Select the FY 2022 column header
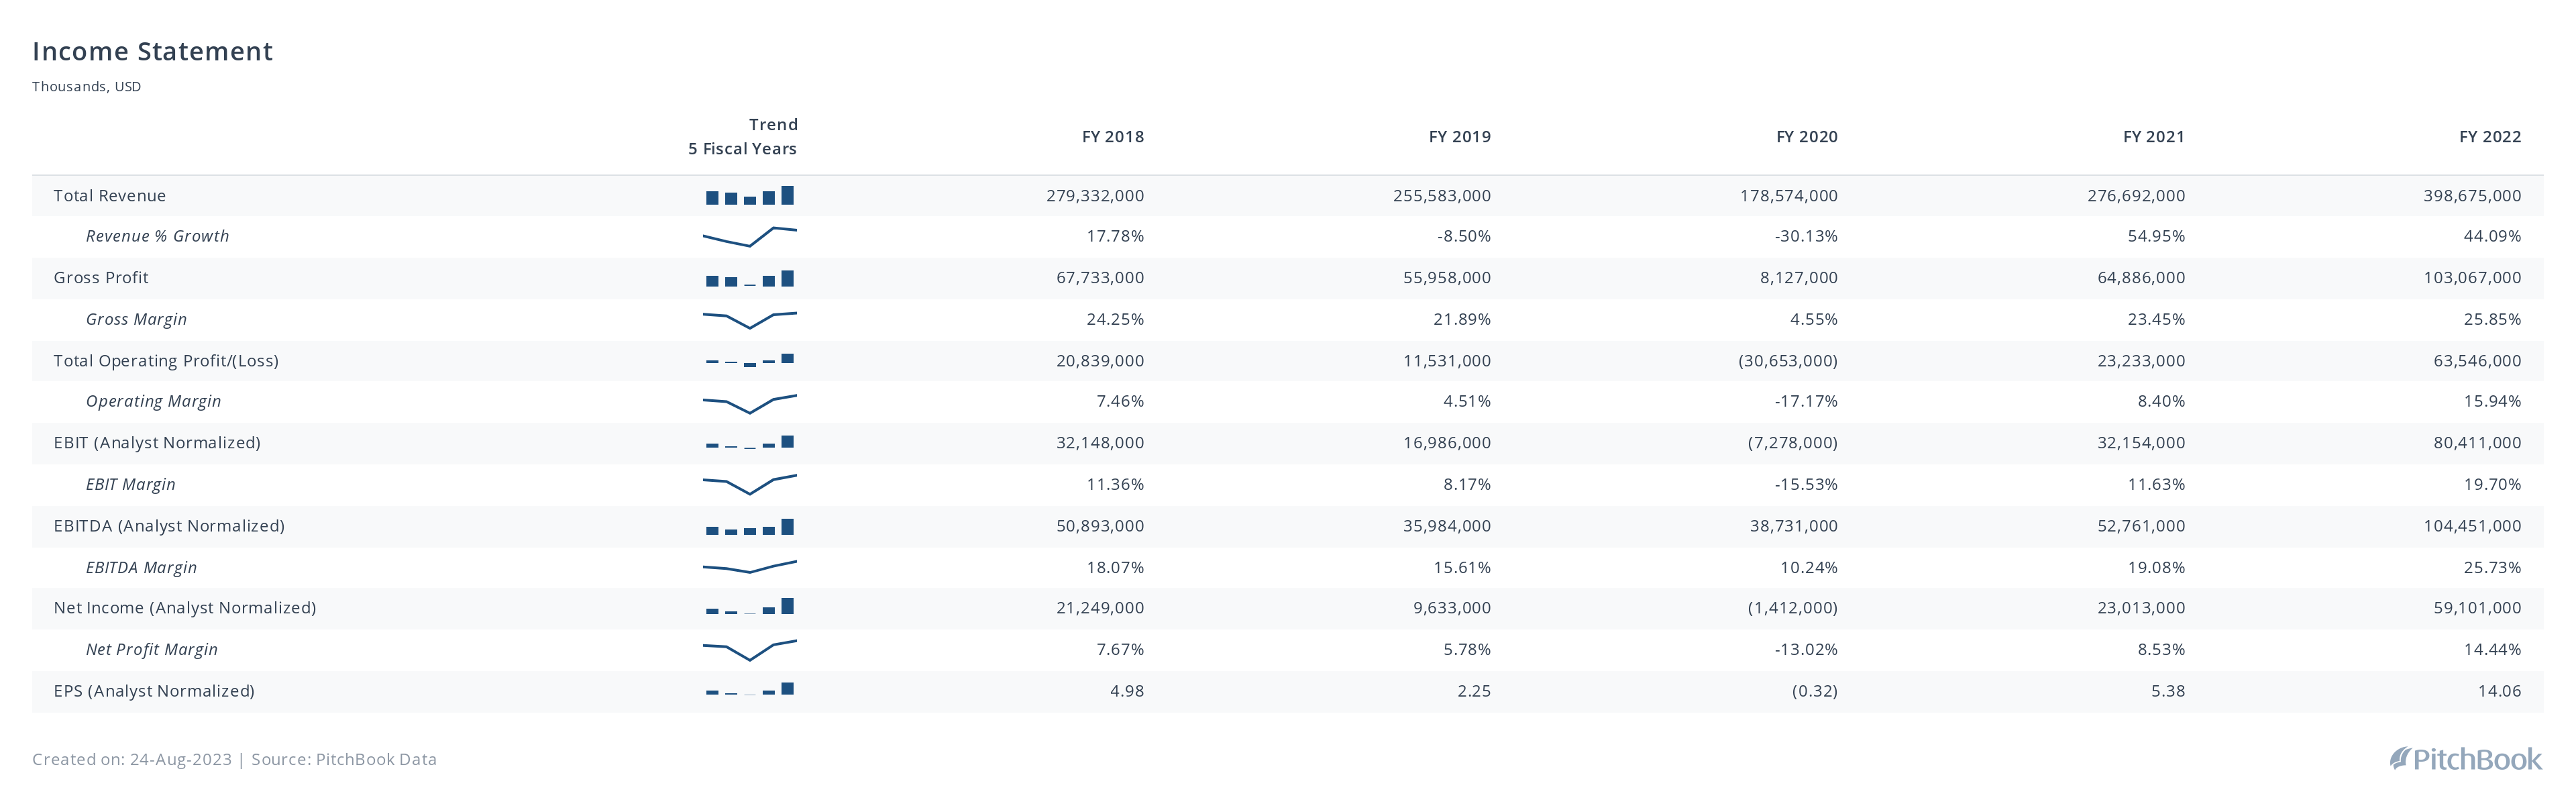The height and width of the screenshot is (808, 2576). click(2490, 137)
